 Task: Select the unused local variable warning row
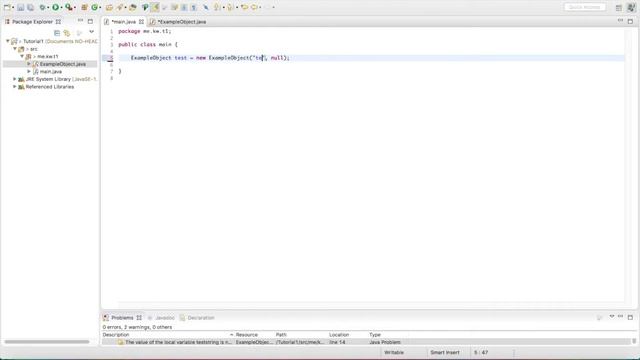[x=366, y=342]
